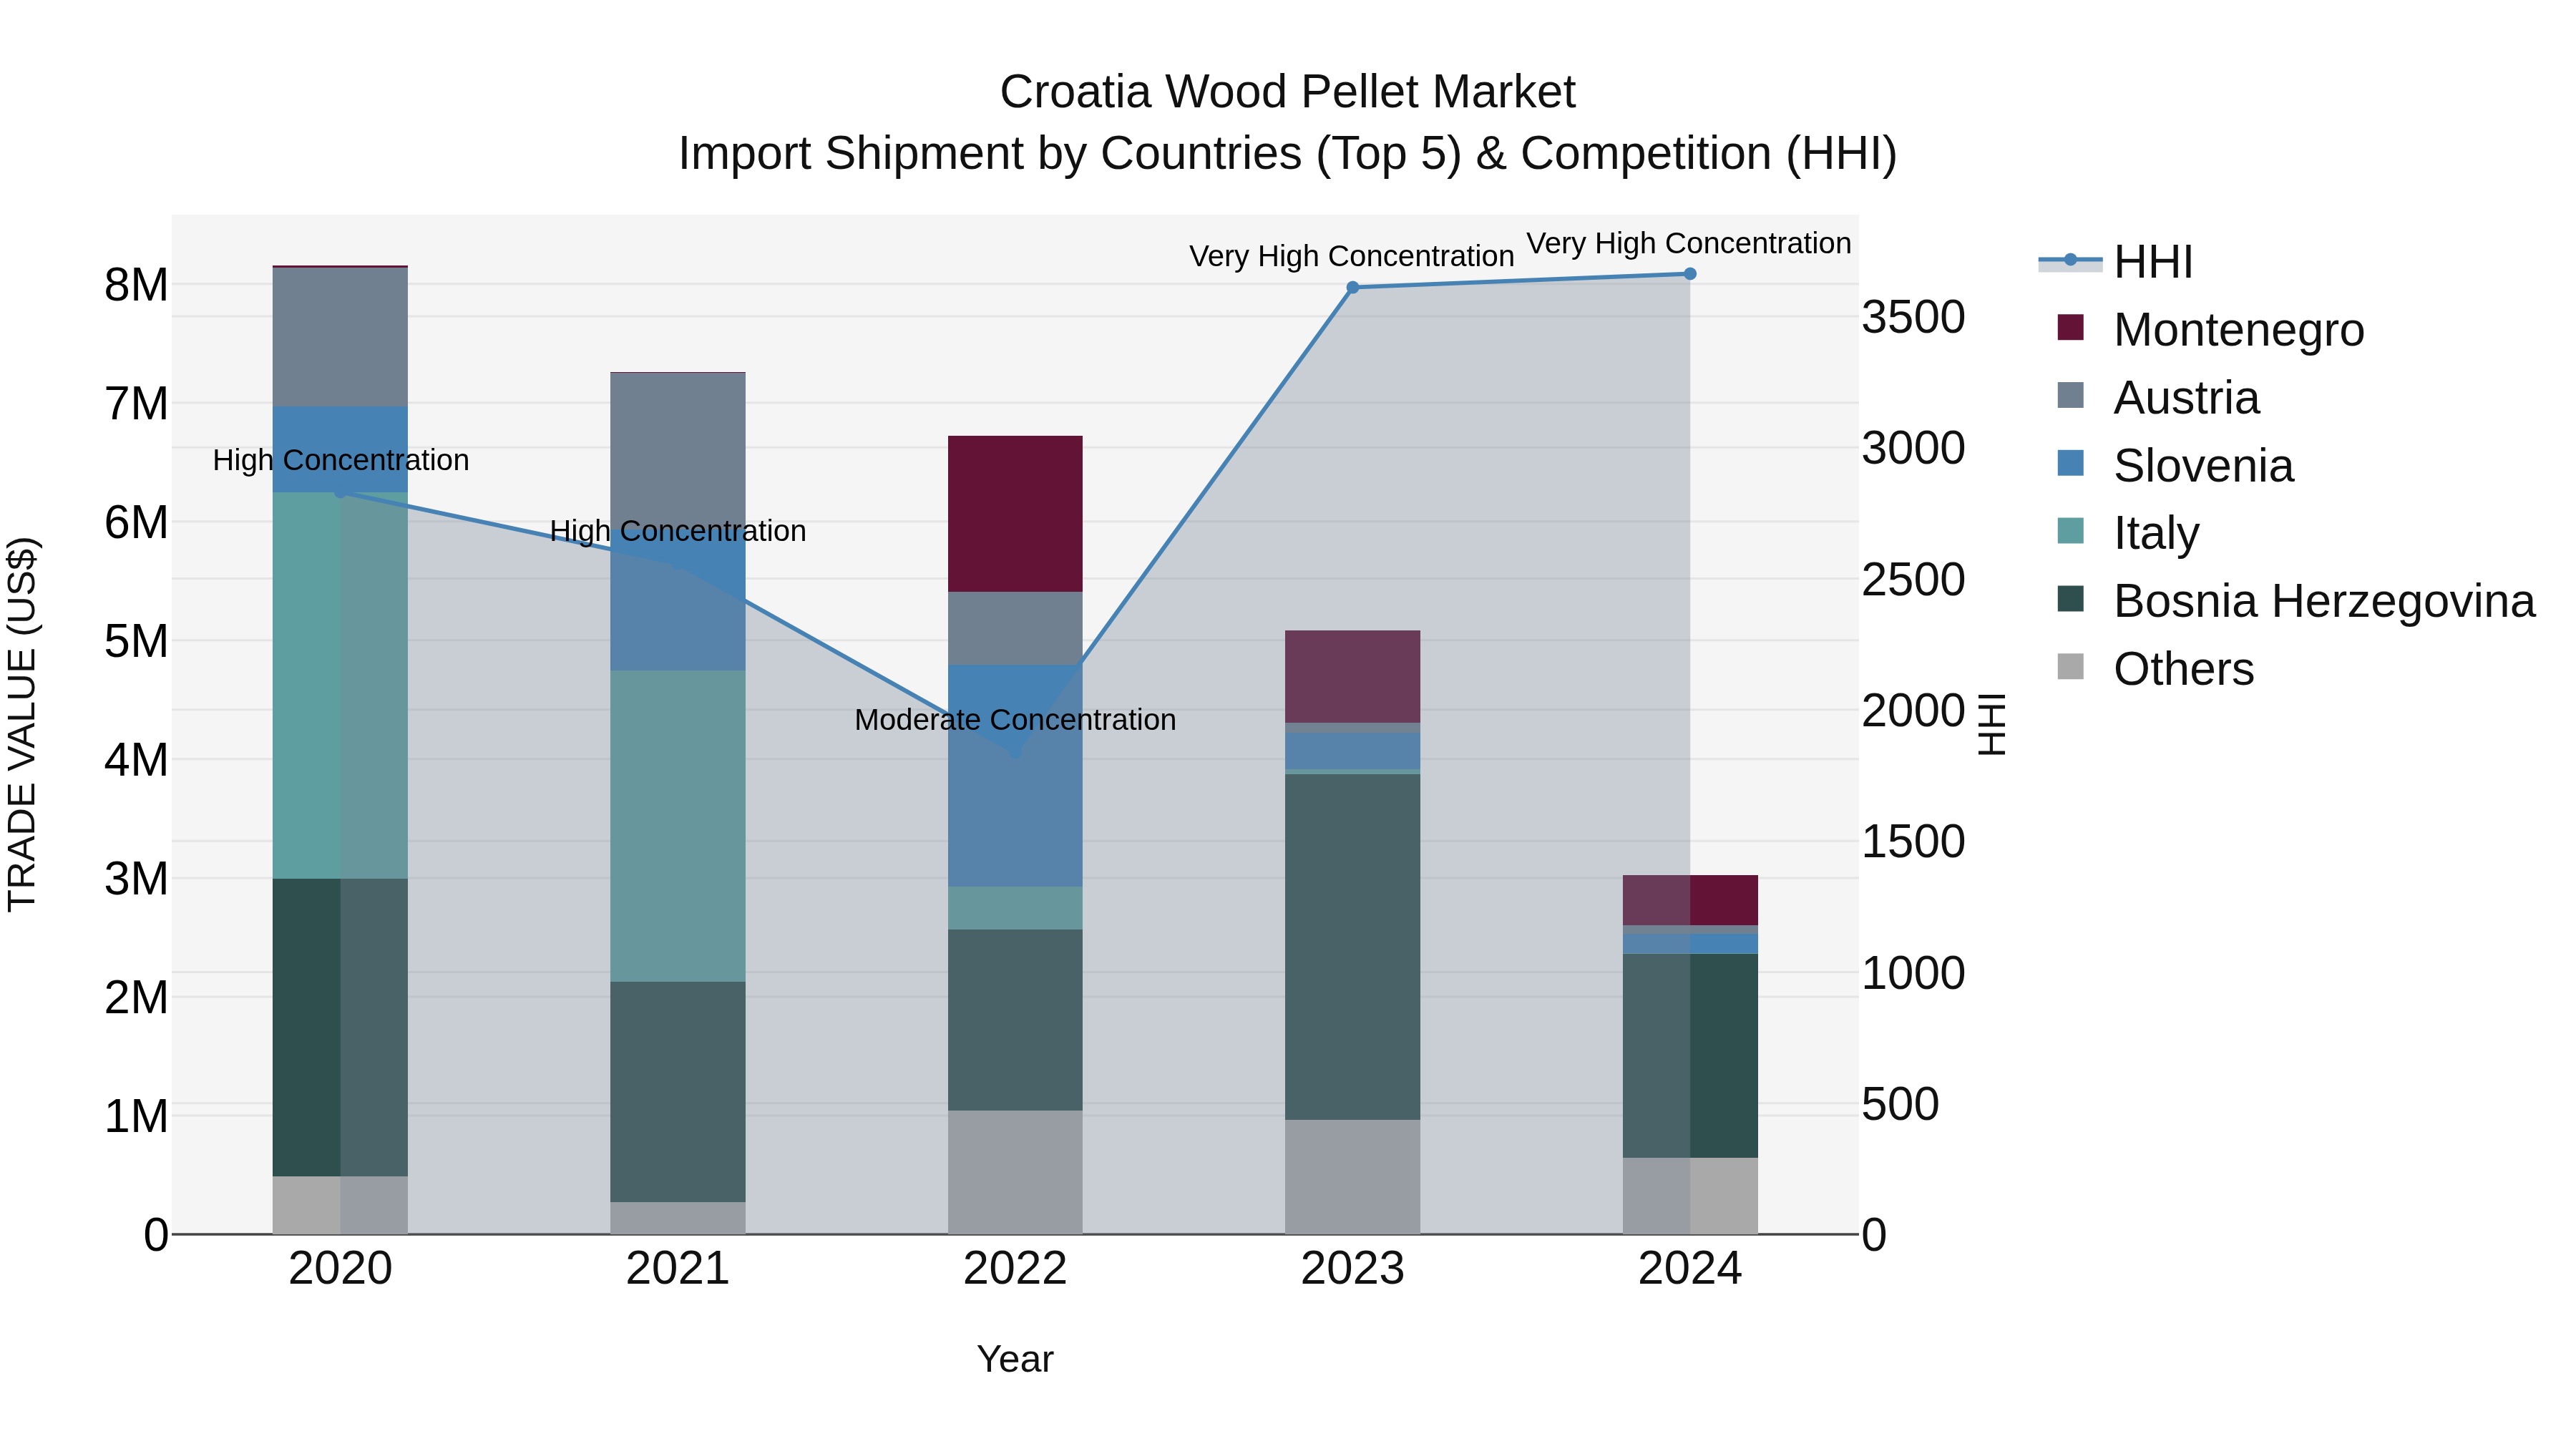Toggle the Austria legend entry
Screen dimensions: 2576x1449
[x=2158, y=397]
